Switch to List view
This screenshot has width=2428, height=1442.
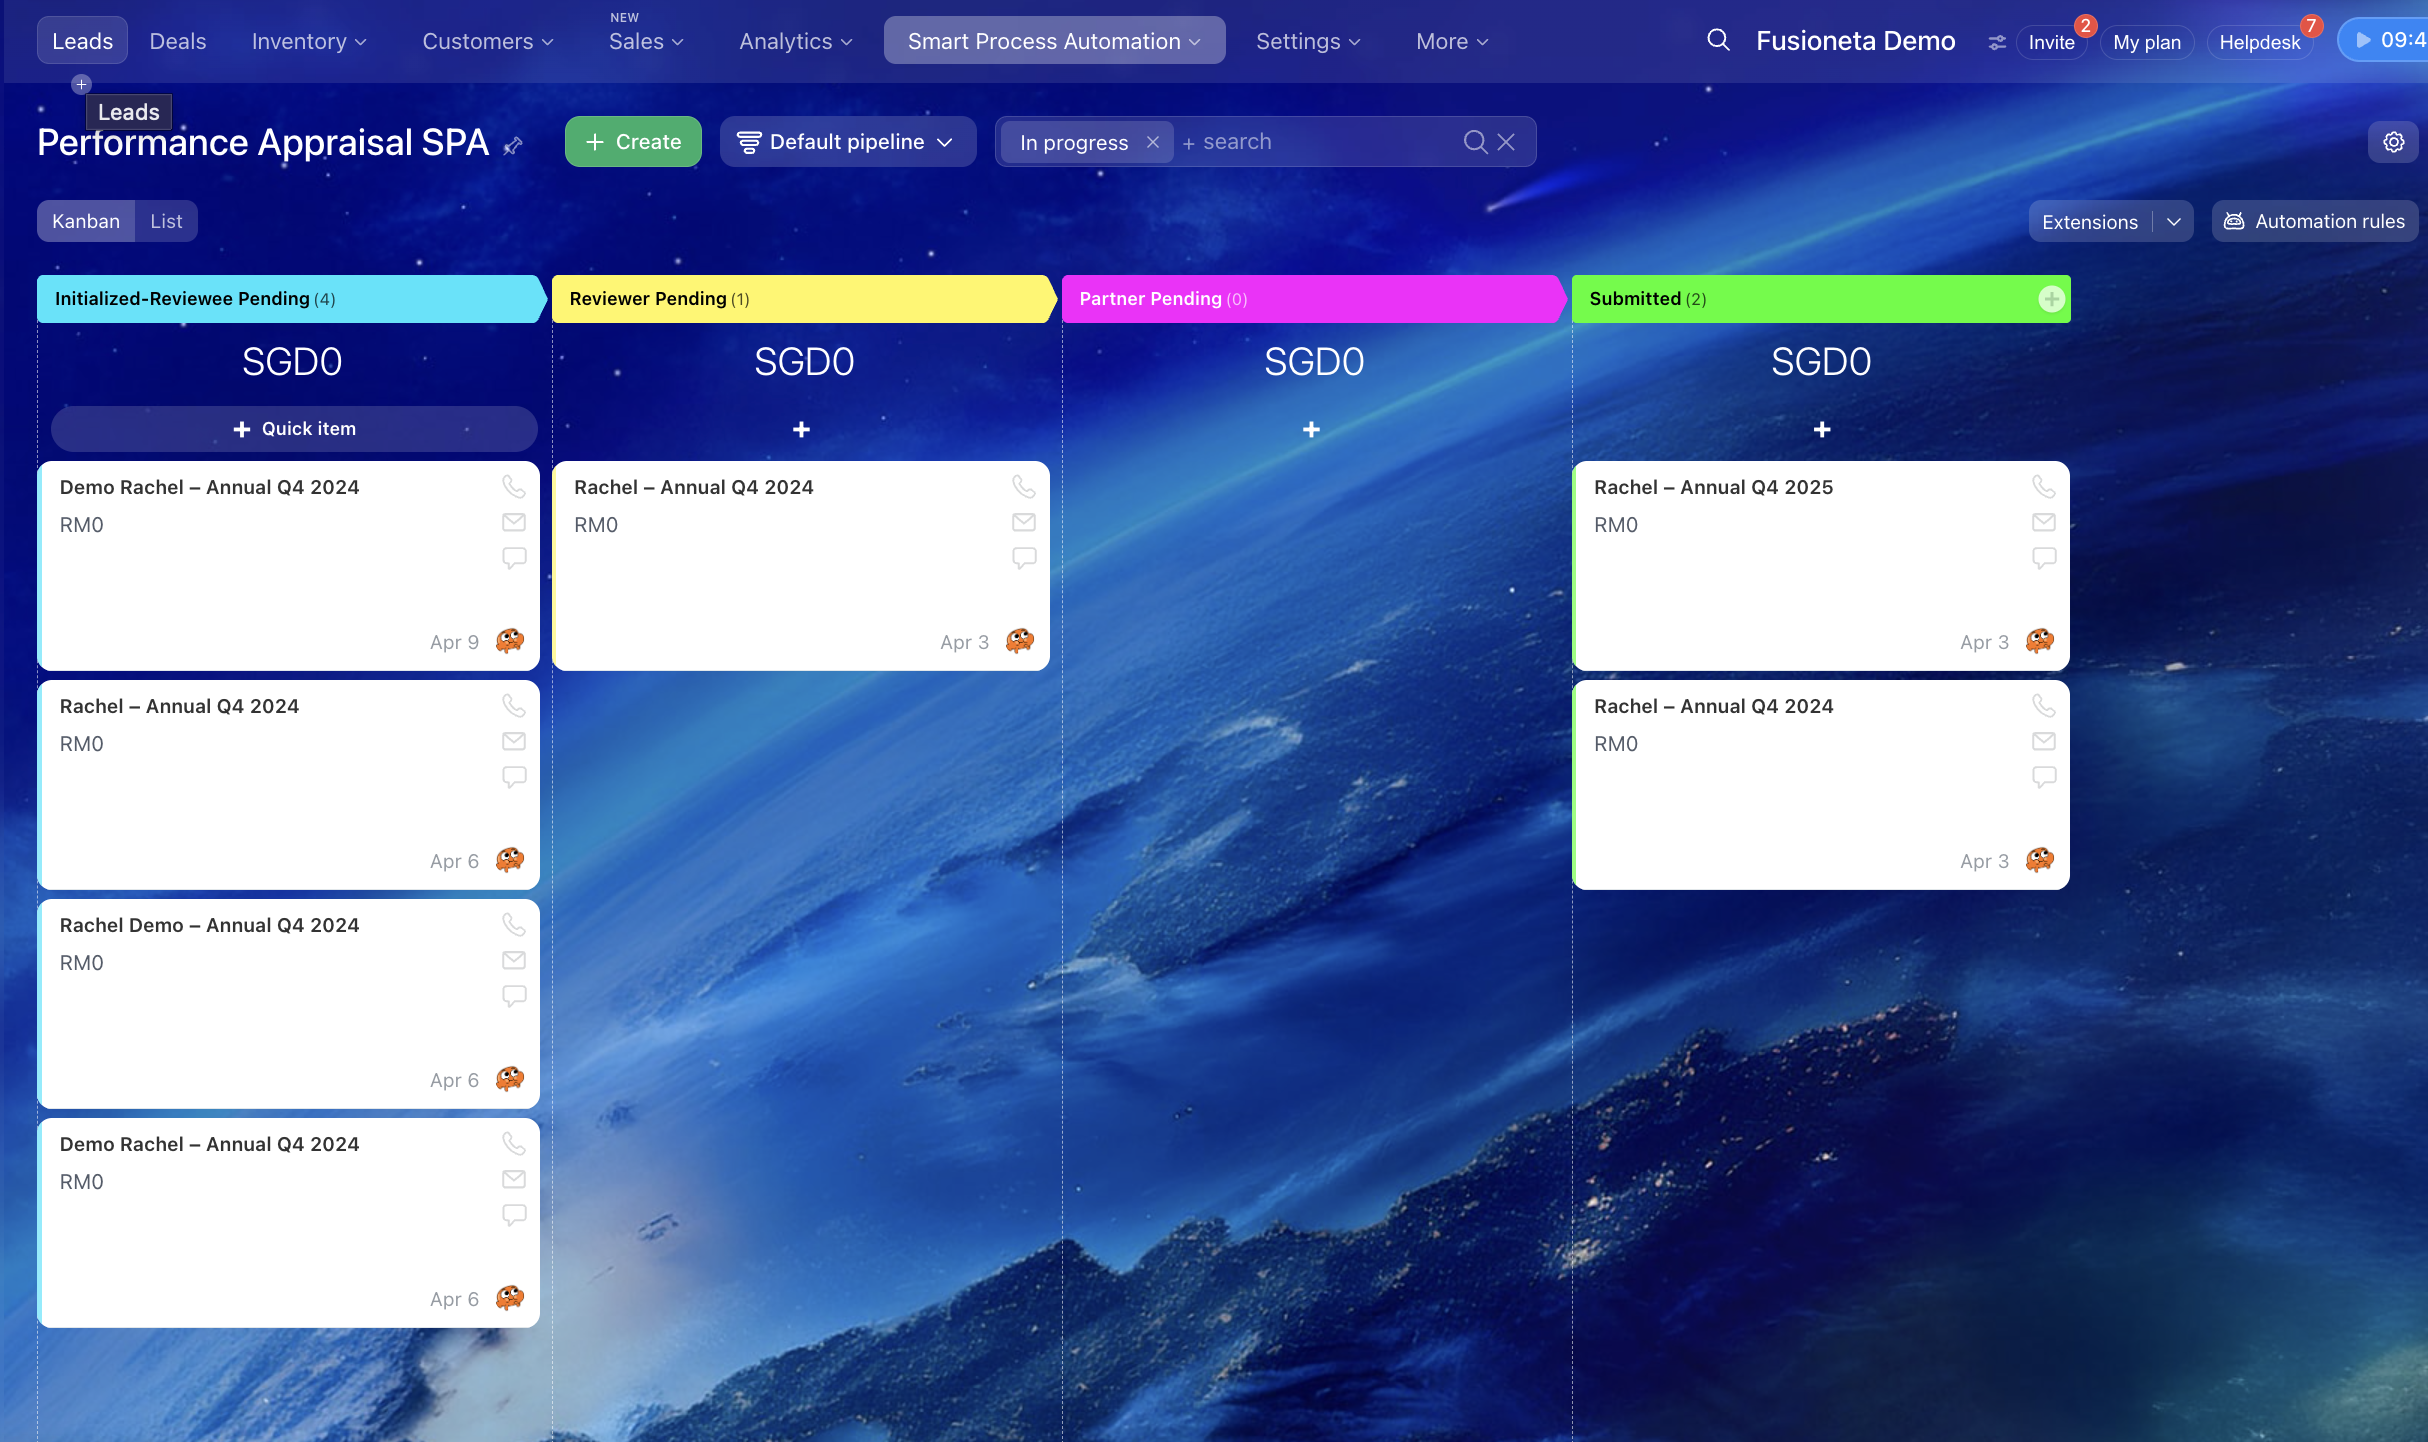(x=166, y=221)
